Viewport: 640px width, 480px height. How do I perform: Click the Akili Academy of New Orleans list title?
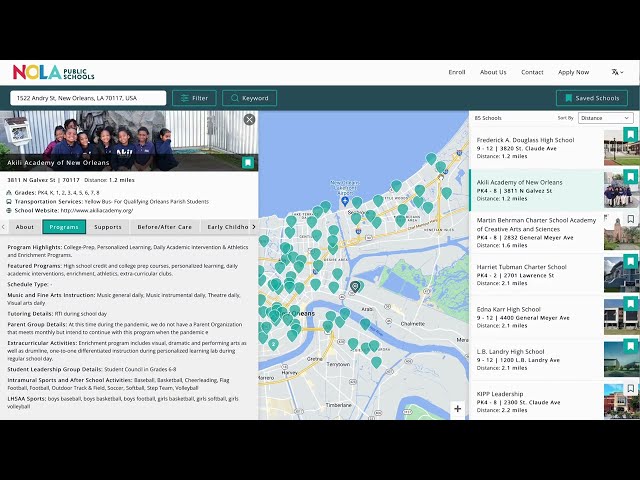point(519,182)
